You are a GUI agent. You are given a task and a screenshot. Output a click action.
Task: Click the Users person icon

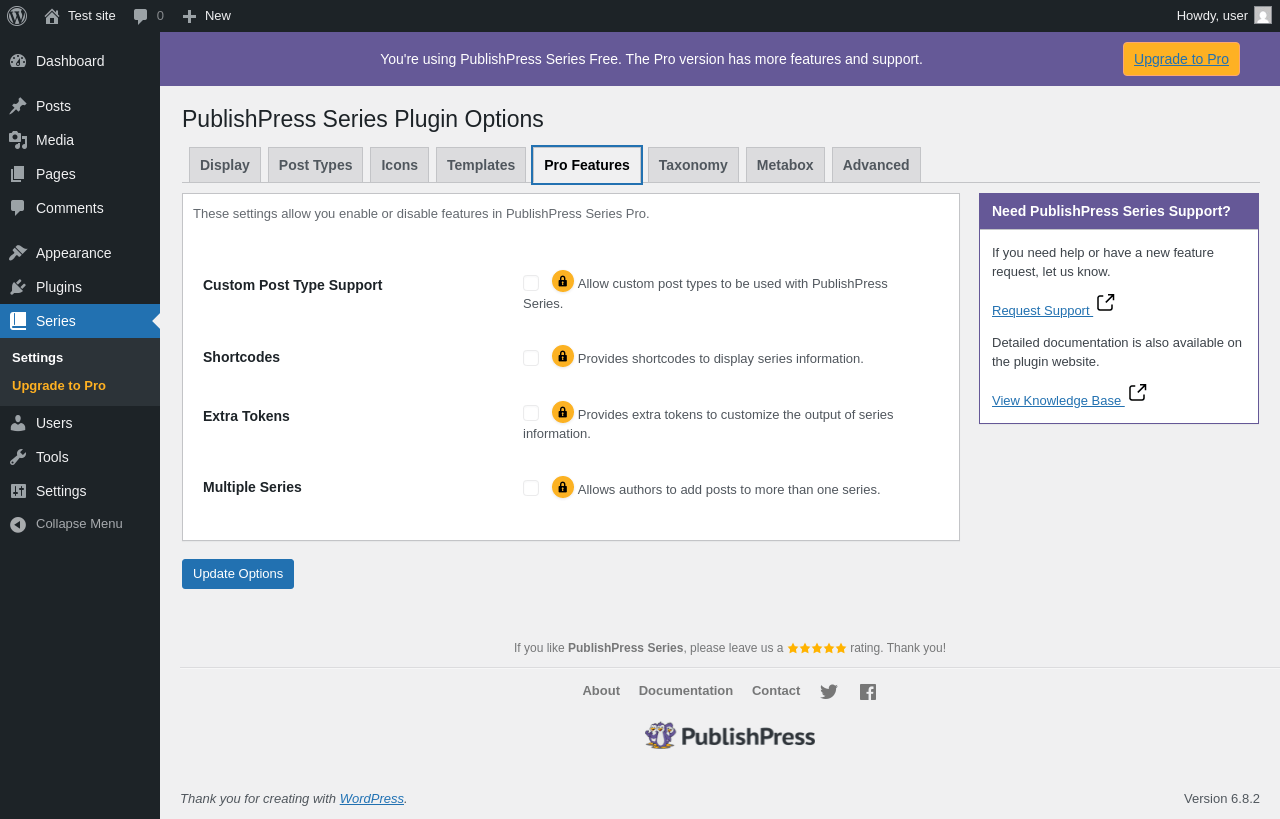[18, 423]
